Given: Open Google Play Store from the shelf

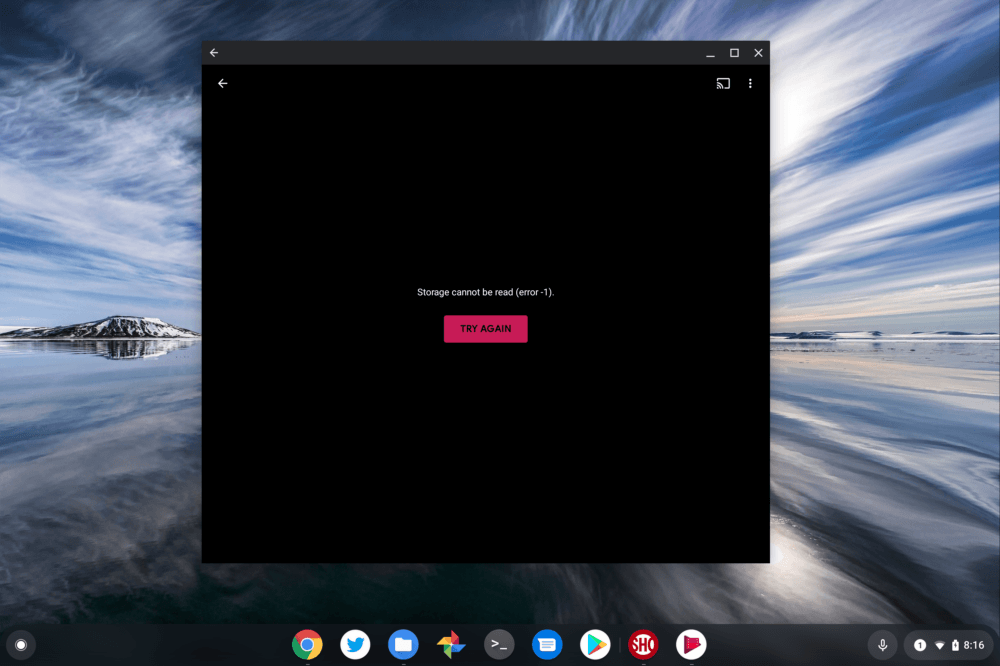Looking at the screenshot, I should coord(595,645).
